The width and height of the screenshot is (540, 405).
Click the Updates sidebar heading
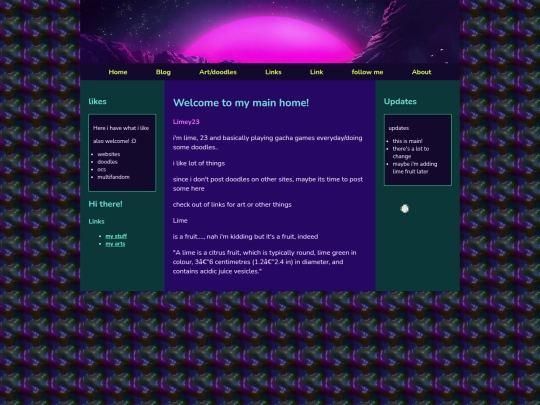(x=400, y=101)
